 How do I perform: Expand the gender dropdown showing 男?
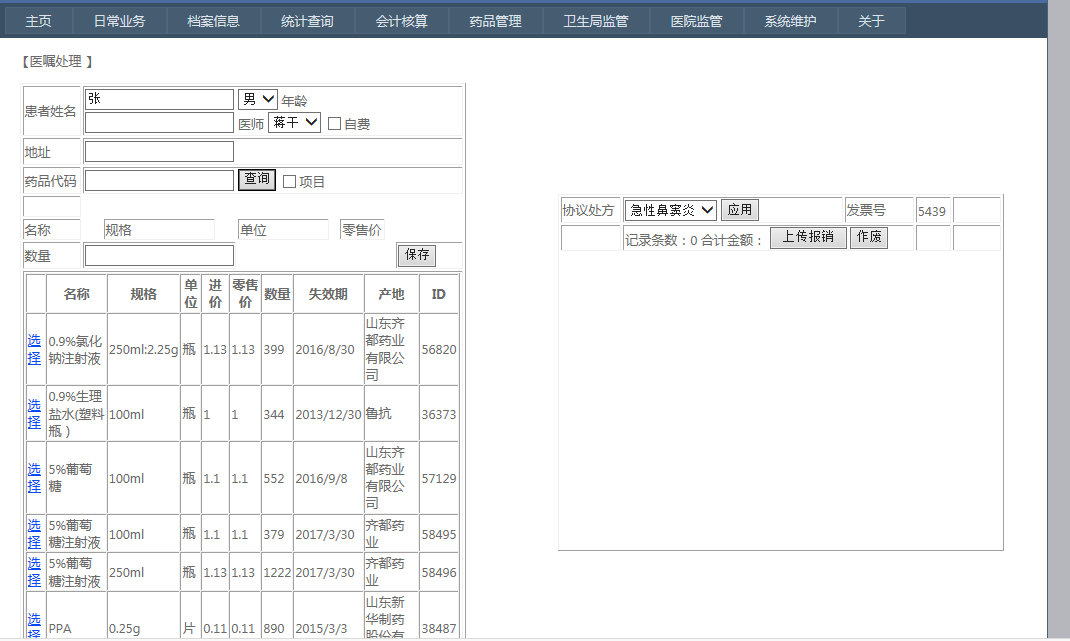257,99
